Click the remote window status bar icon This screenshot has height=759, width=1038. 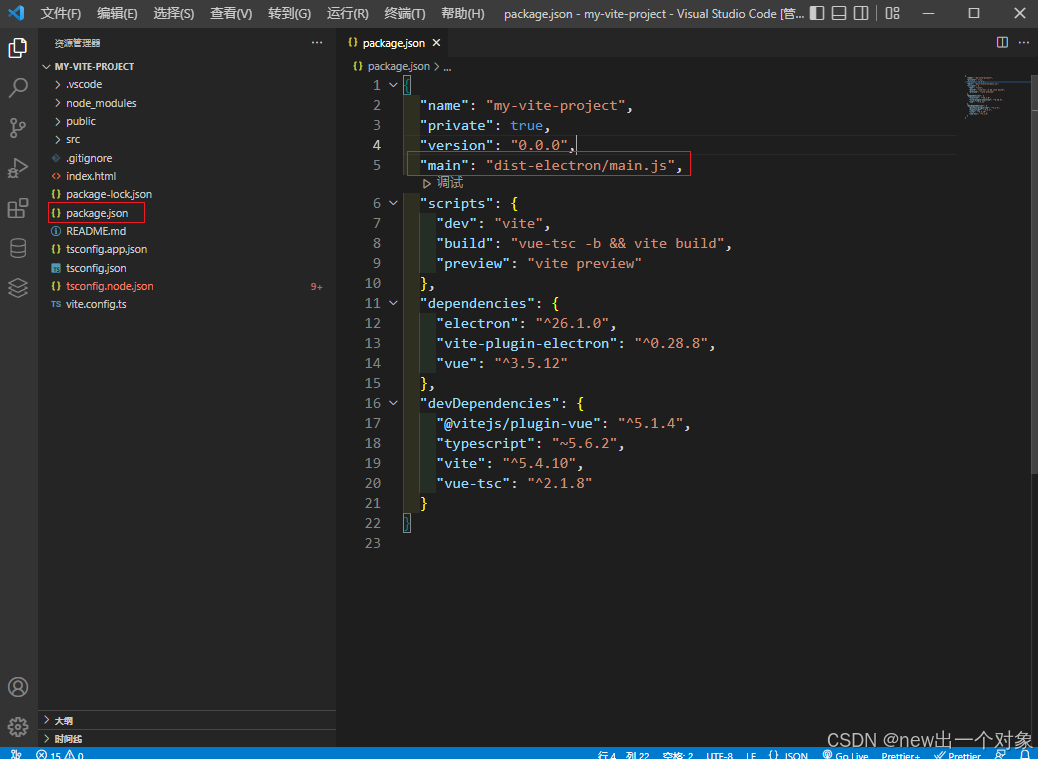tap(16, 754)
